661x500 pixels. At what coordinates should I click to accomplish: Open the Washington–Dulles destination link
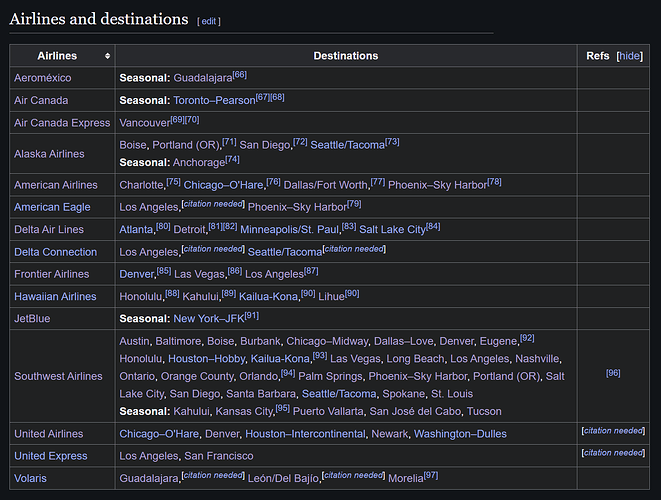pos(460,434)
